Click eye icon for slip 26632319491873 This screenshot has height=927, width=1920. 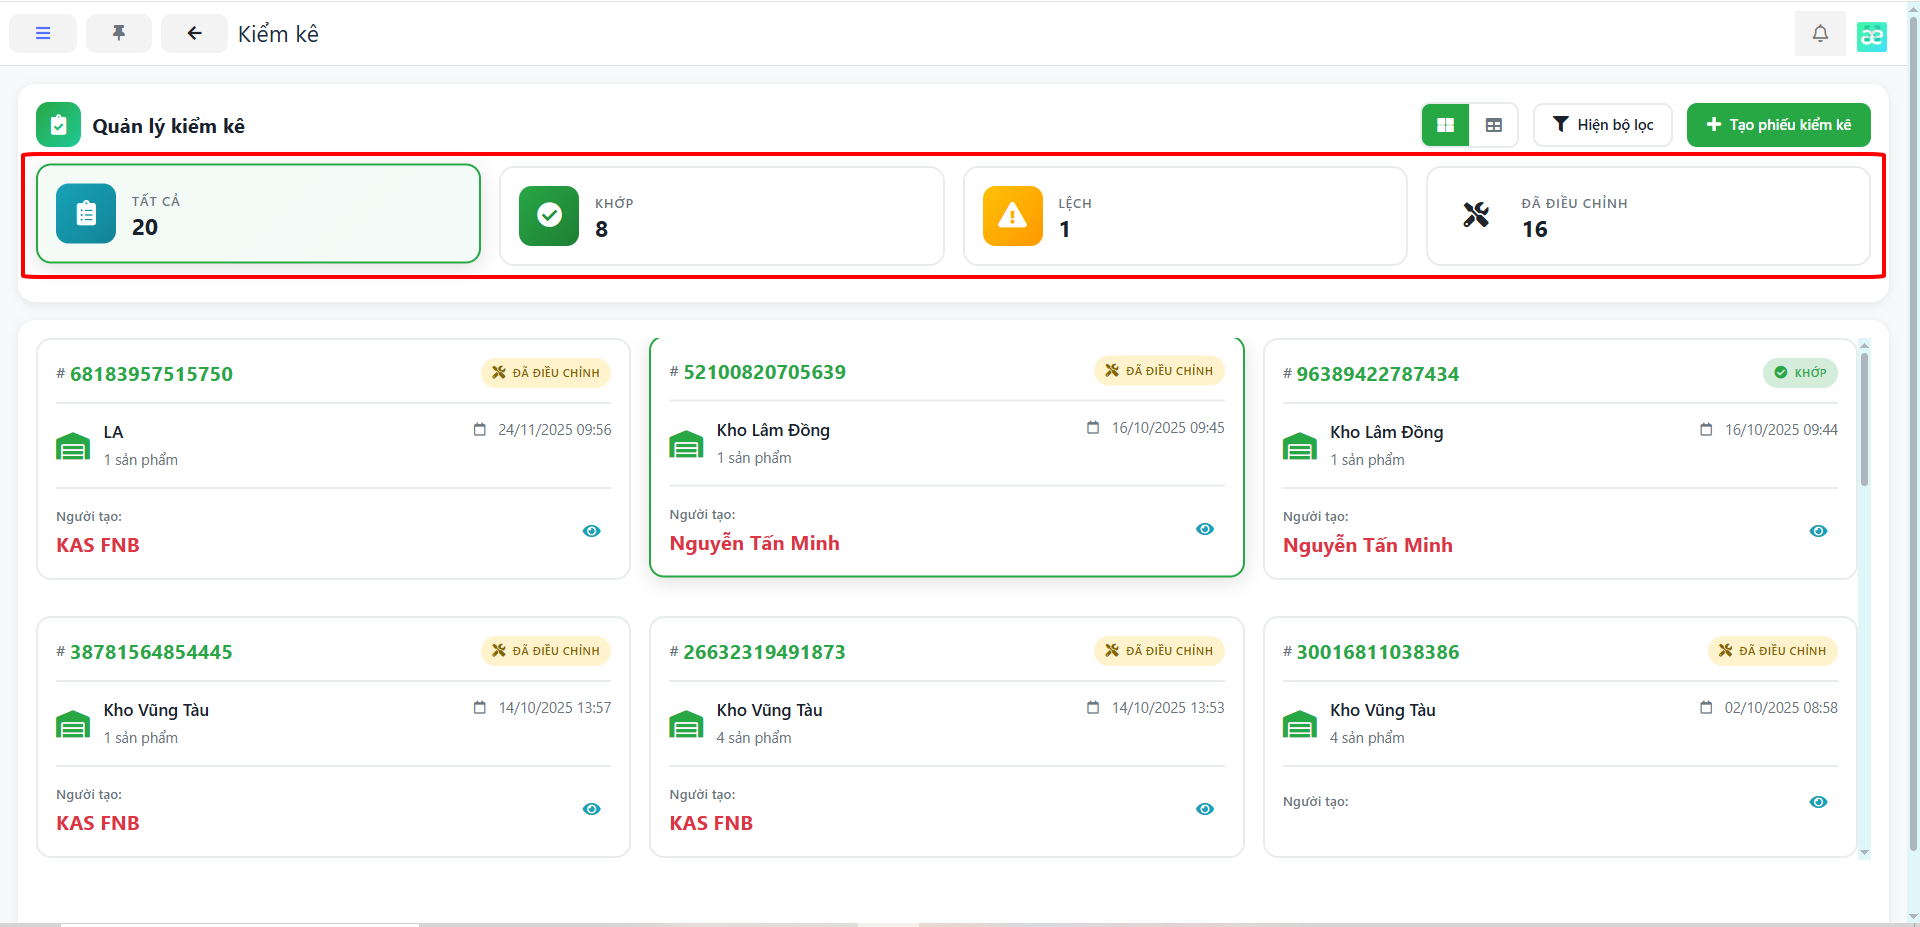[1205, 809]
